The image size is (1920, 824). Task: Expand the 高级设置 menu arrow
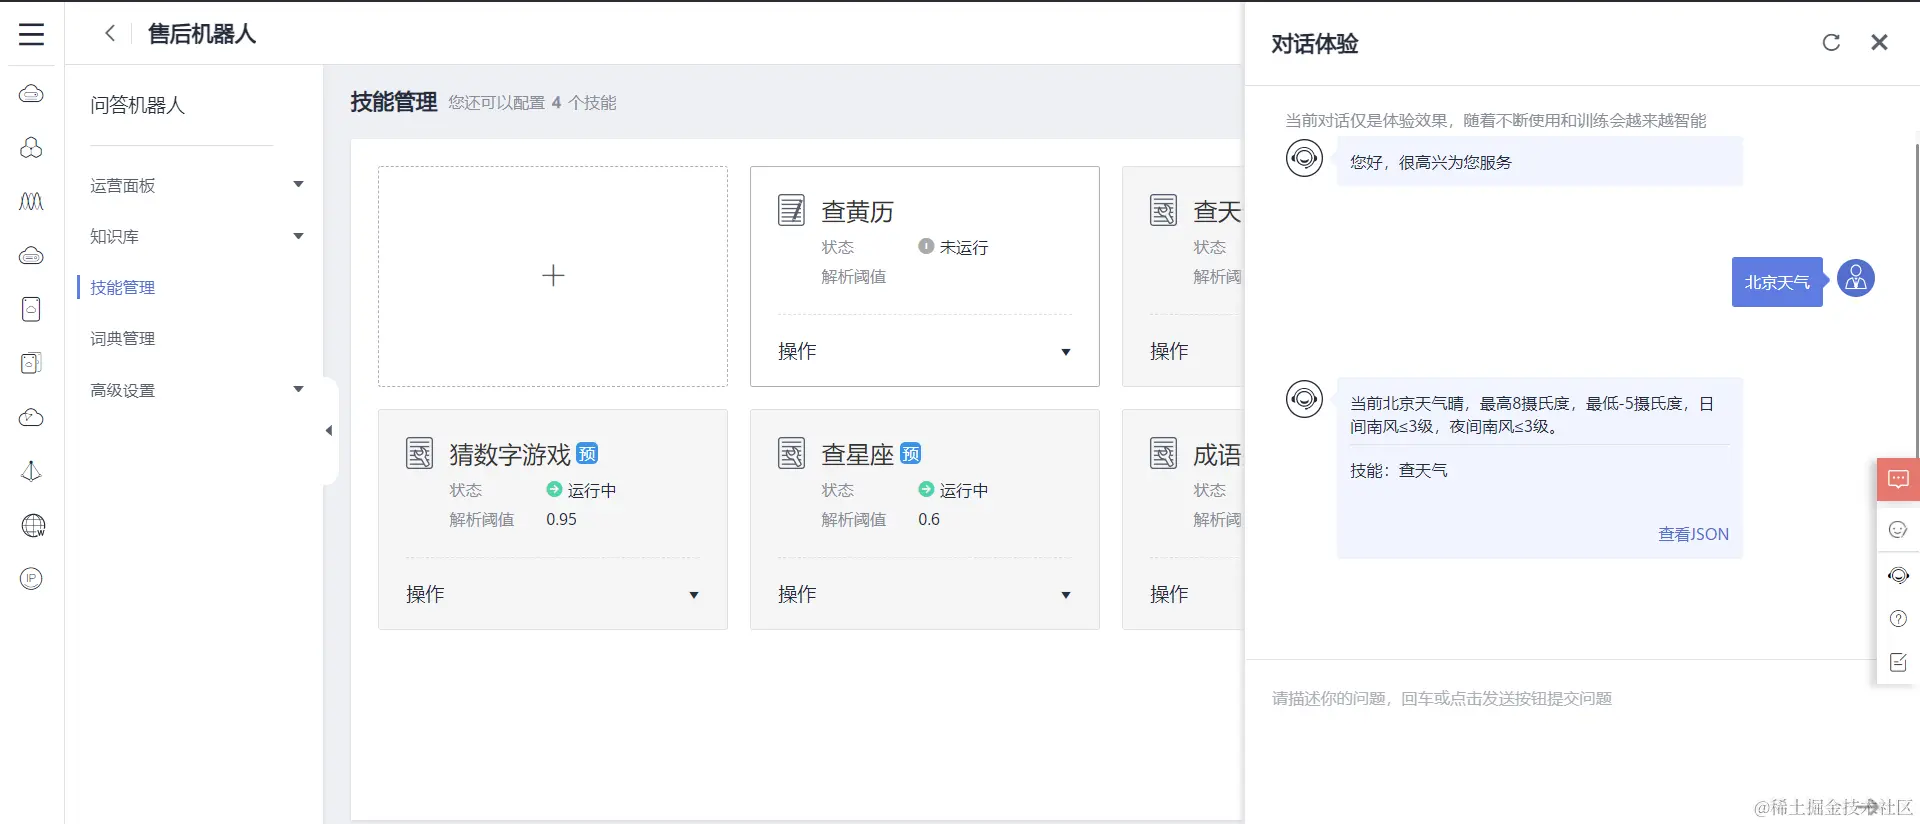(x=298, y=389)
